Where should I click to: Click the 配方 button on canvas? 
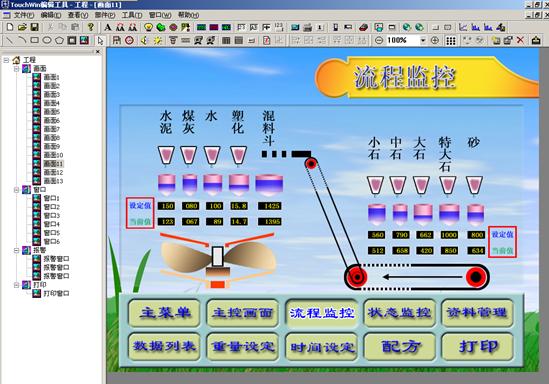click(400, 347)
